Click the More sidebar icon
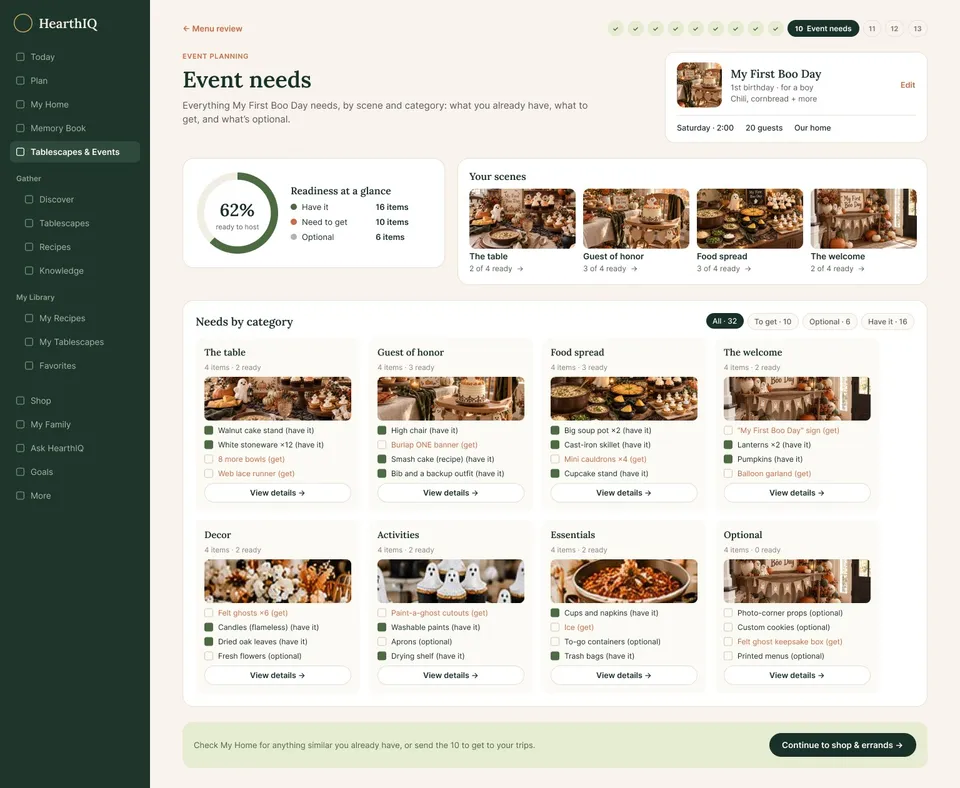960x788 pixels. (x=20, y=496)
